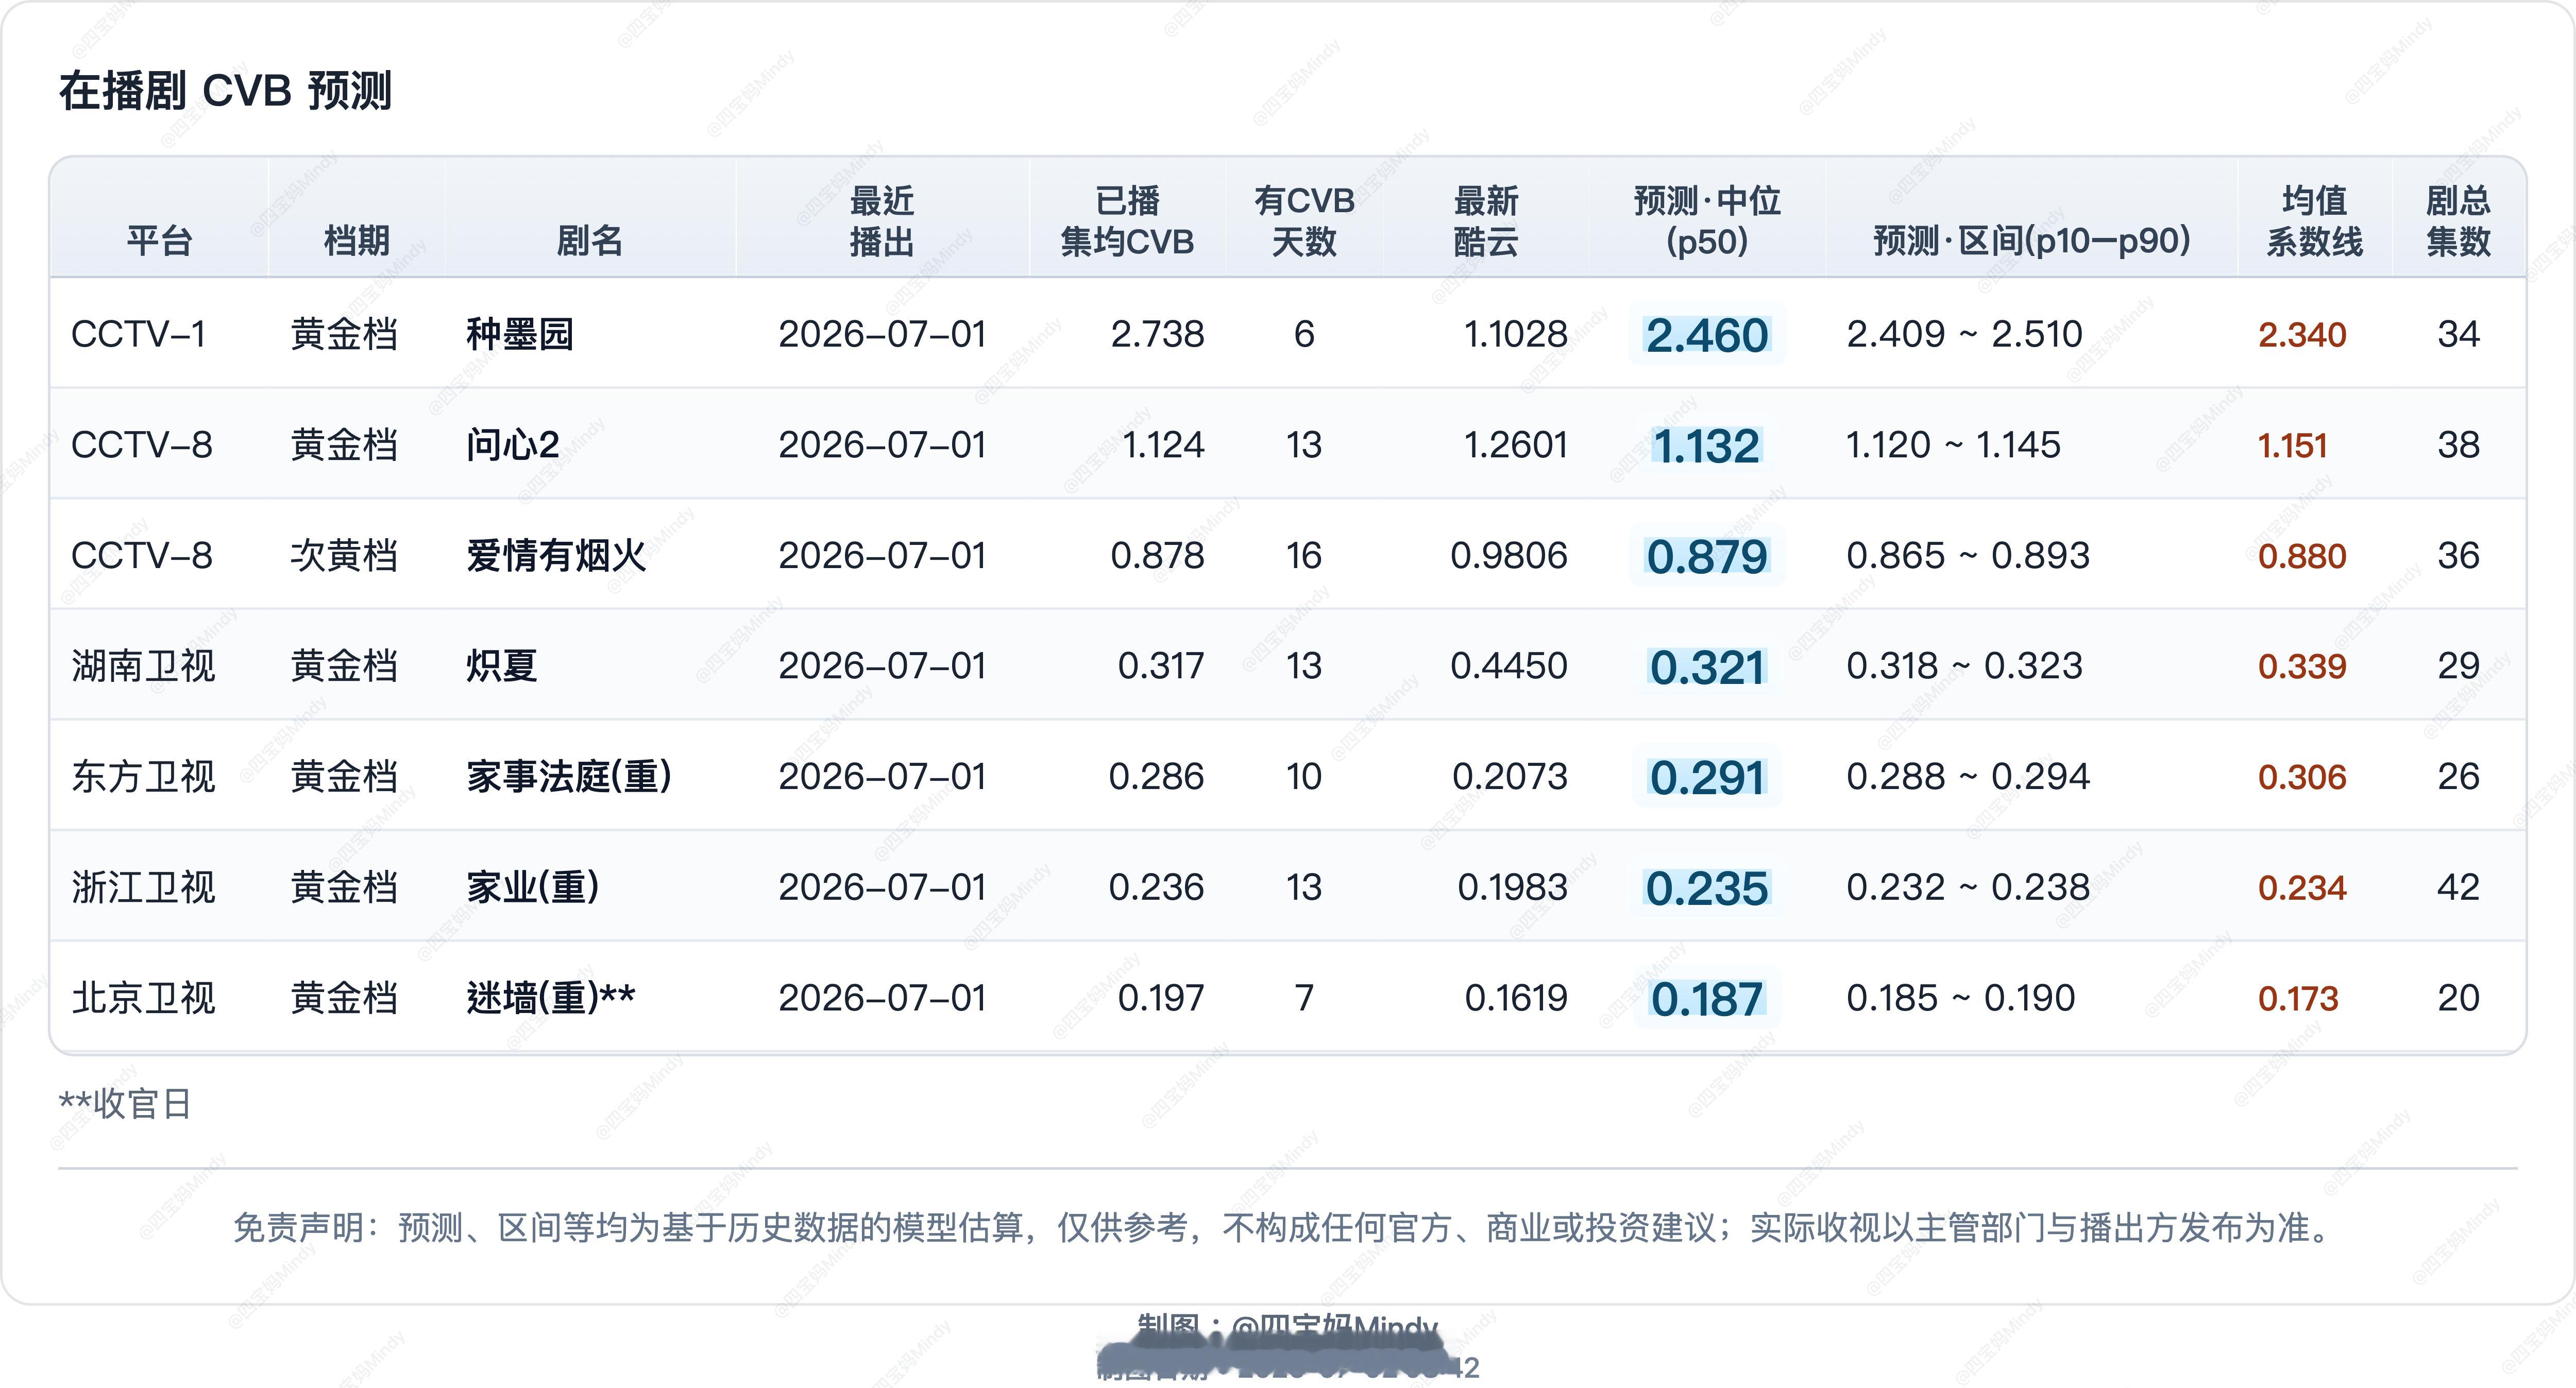2576x1388 pixels.
Task: Click the episode count 34
Action: [x=2458, y=334]
